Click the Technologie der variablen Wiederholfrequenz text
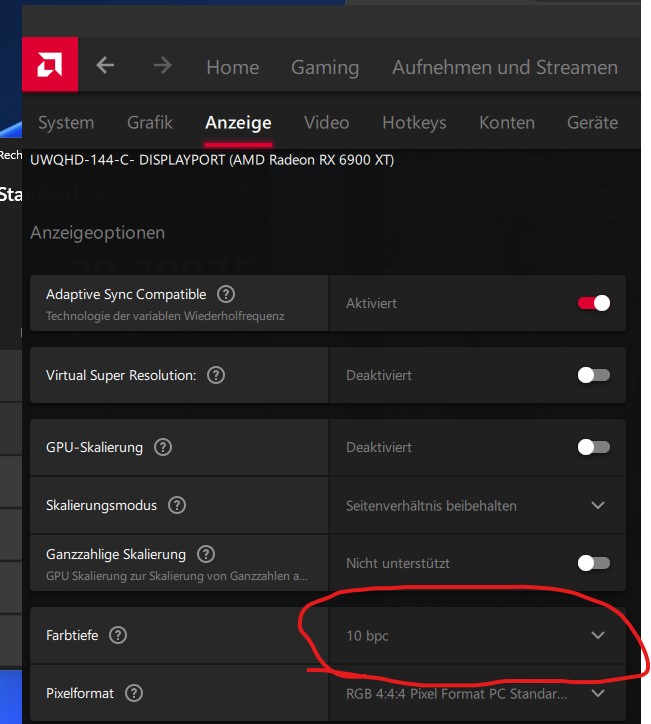 tap(165, 316)
